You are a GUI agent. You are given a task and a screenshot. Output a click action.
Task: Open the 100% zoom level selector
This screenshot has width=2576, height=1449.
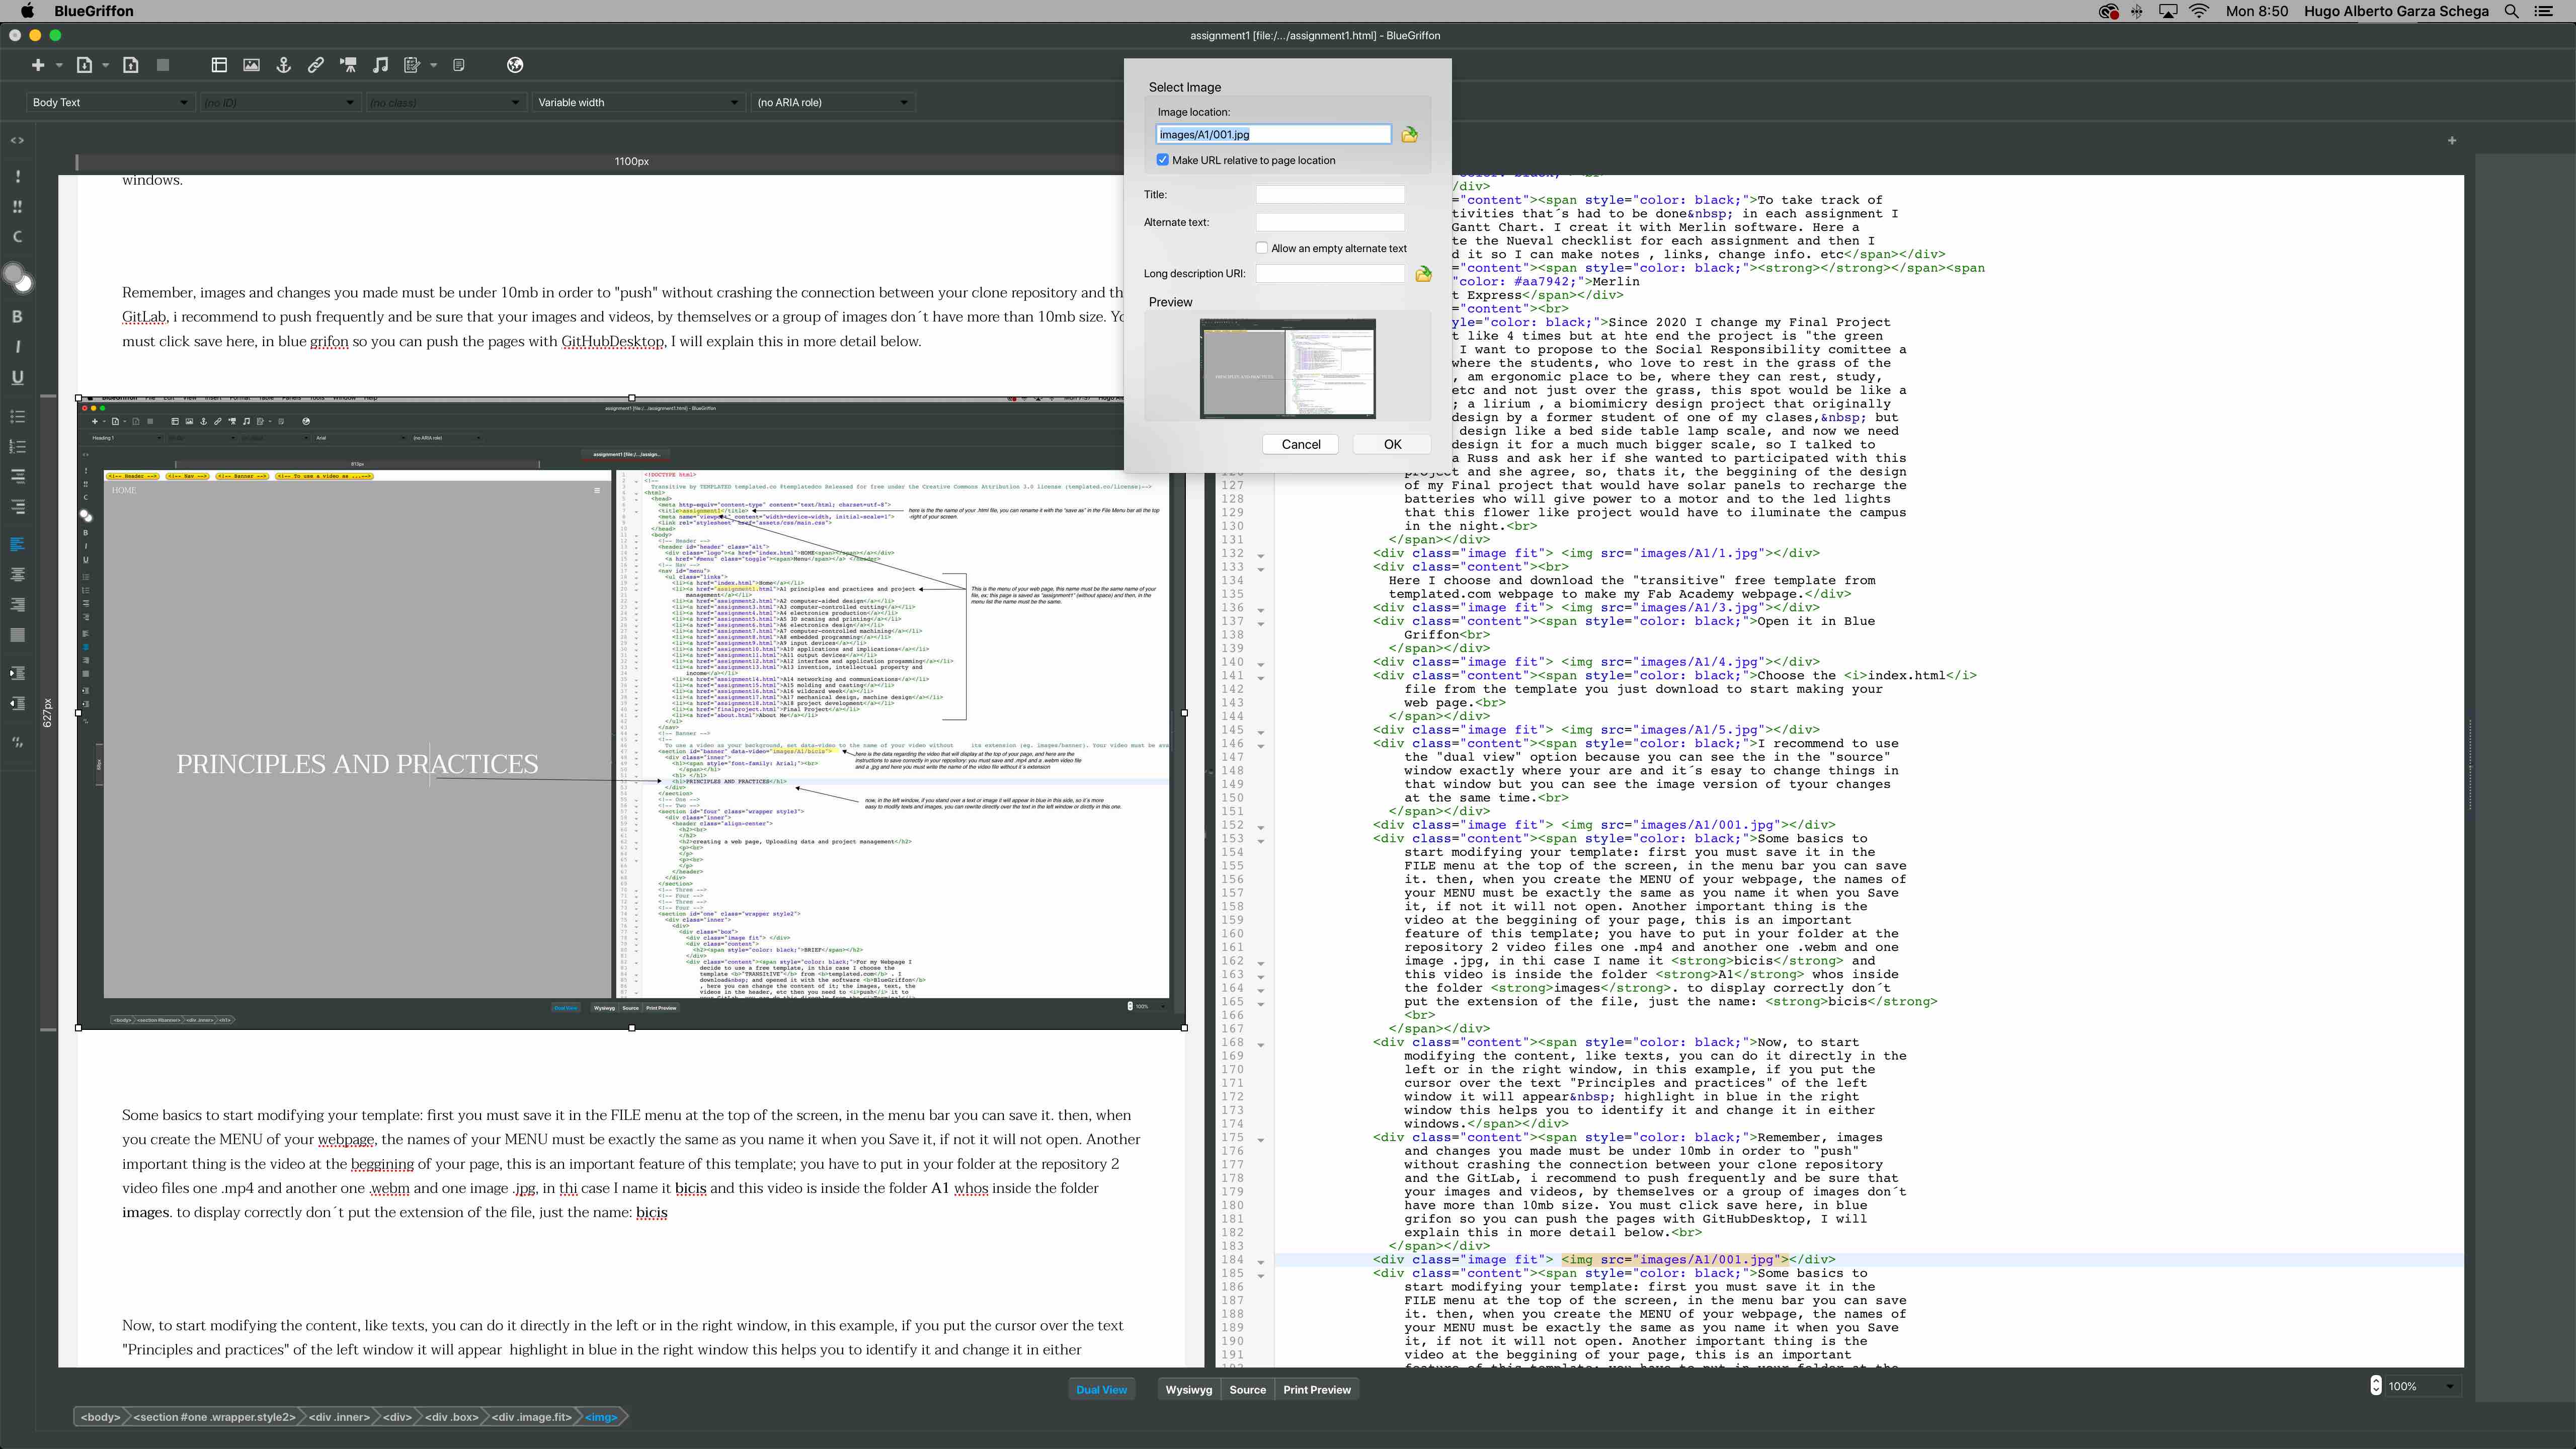tap(2420, 1386)
